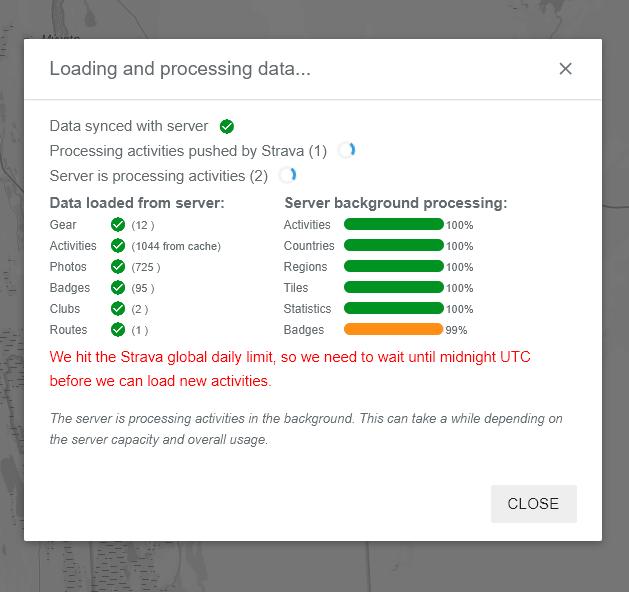Click the Gear row green checkmark
Image resolution: width=629 pixels, height=592 pixels.
[118, 225]
